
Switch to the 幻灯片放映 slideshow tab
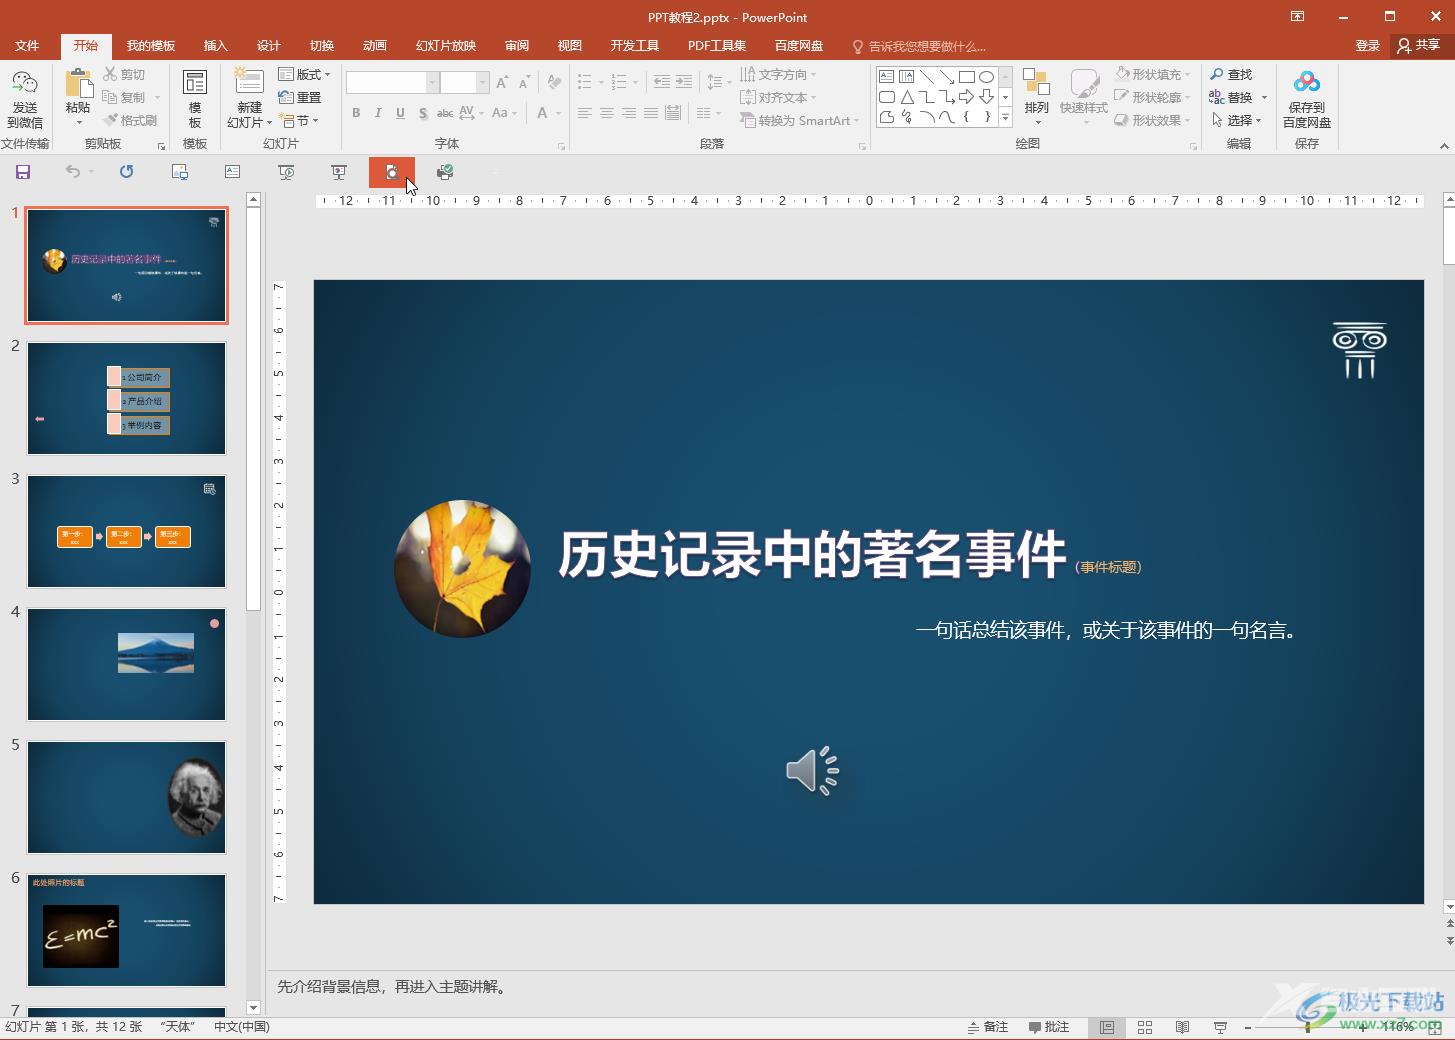(x=446, y=46)
